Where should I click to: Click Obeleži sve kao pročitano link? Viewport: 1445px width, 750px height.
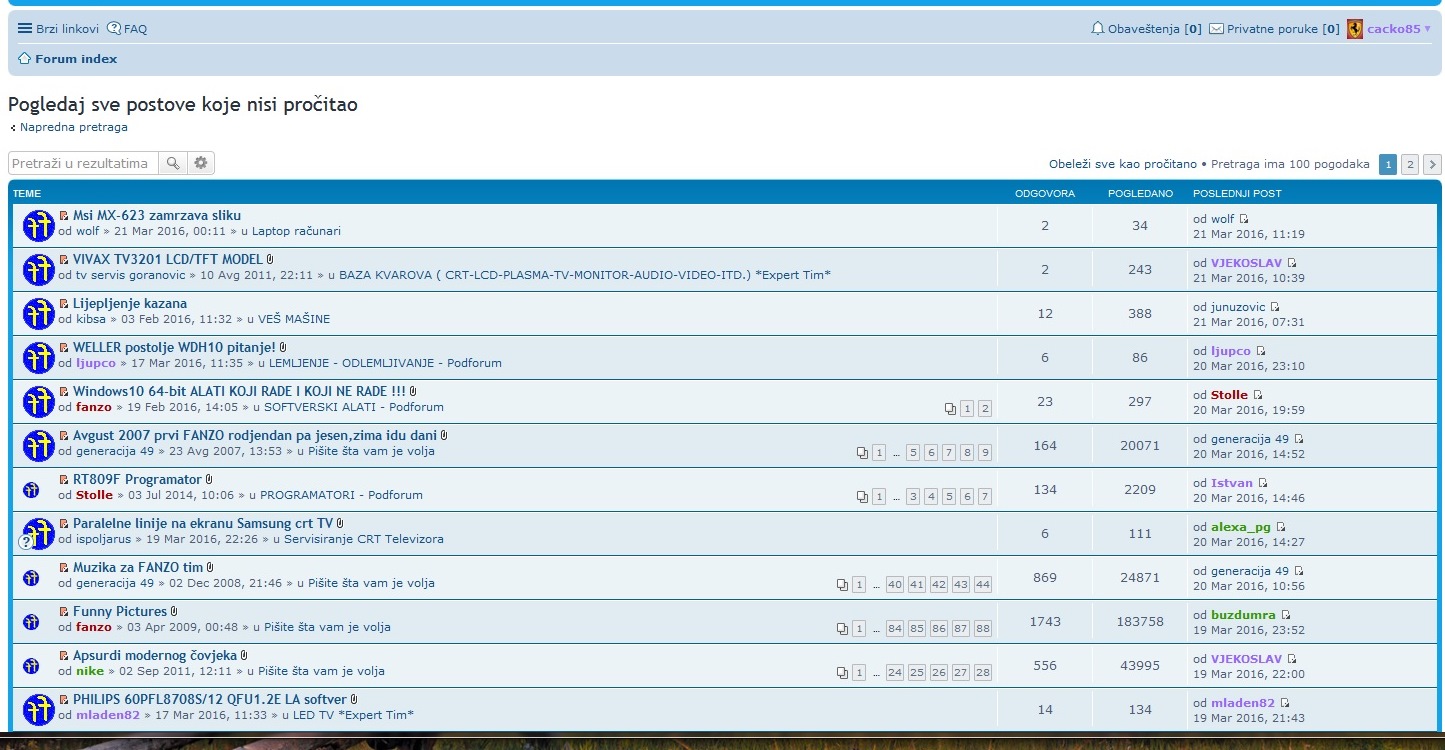tap(1122, 164)
